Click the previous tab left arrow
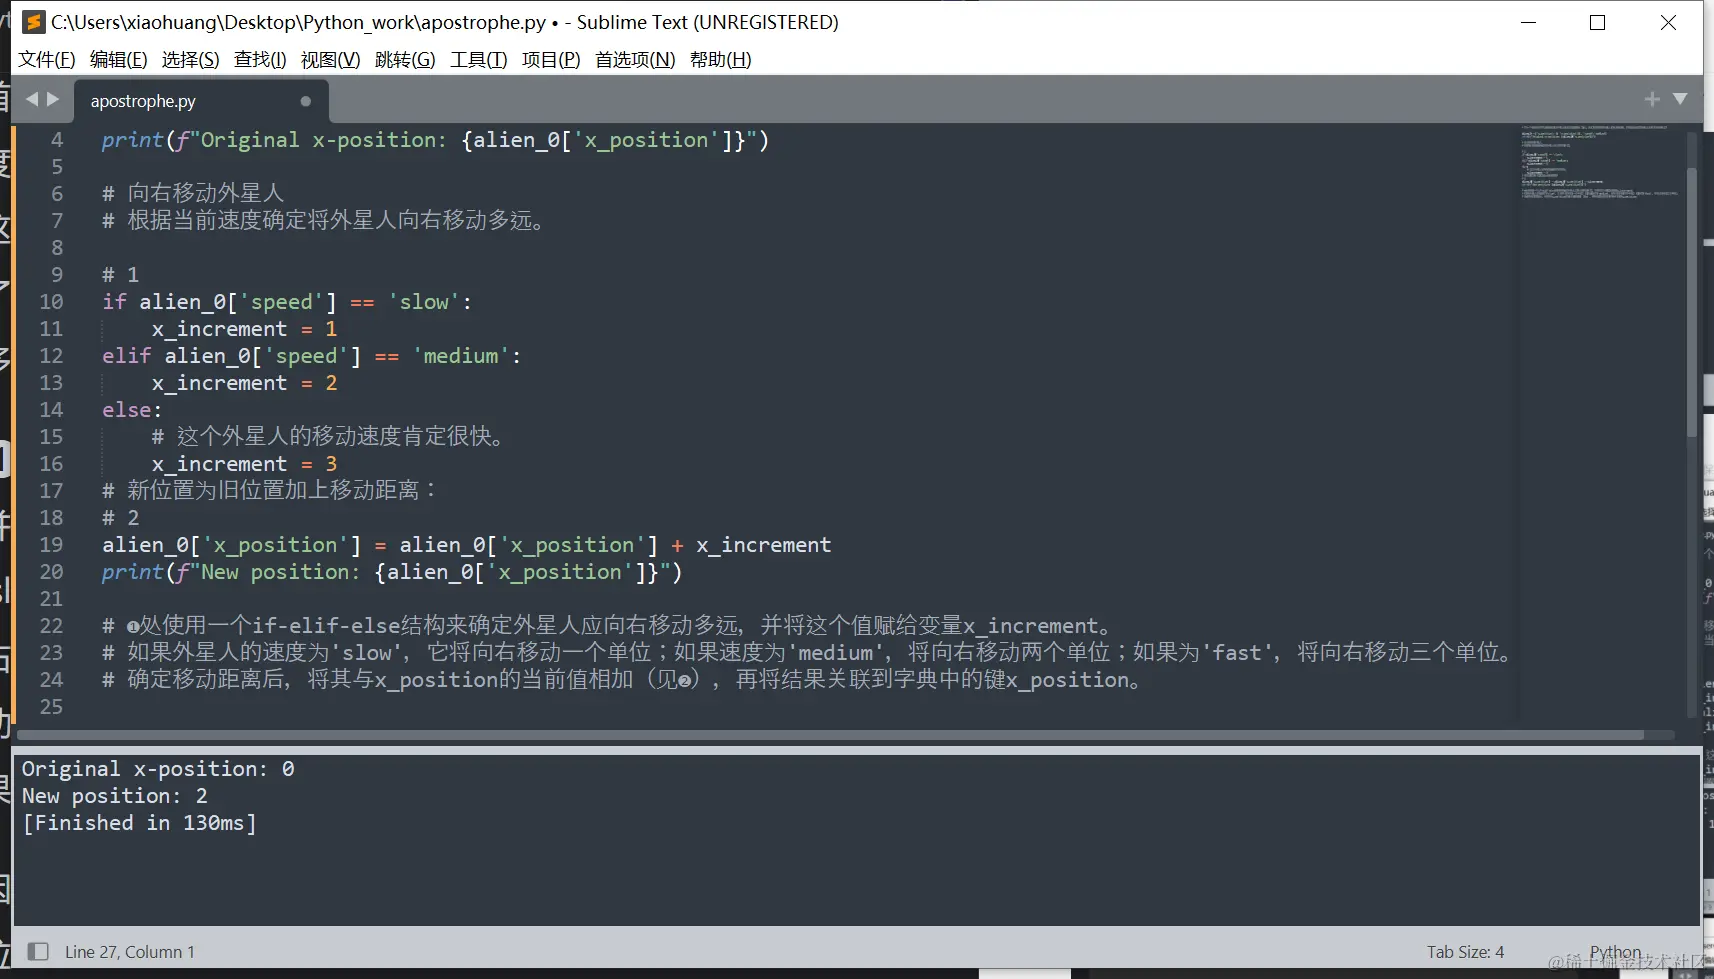 (x=32, y=99)
